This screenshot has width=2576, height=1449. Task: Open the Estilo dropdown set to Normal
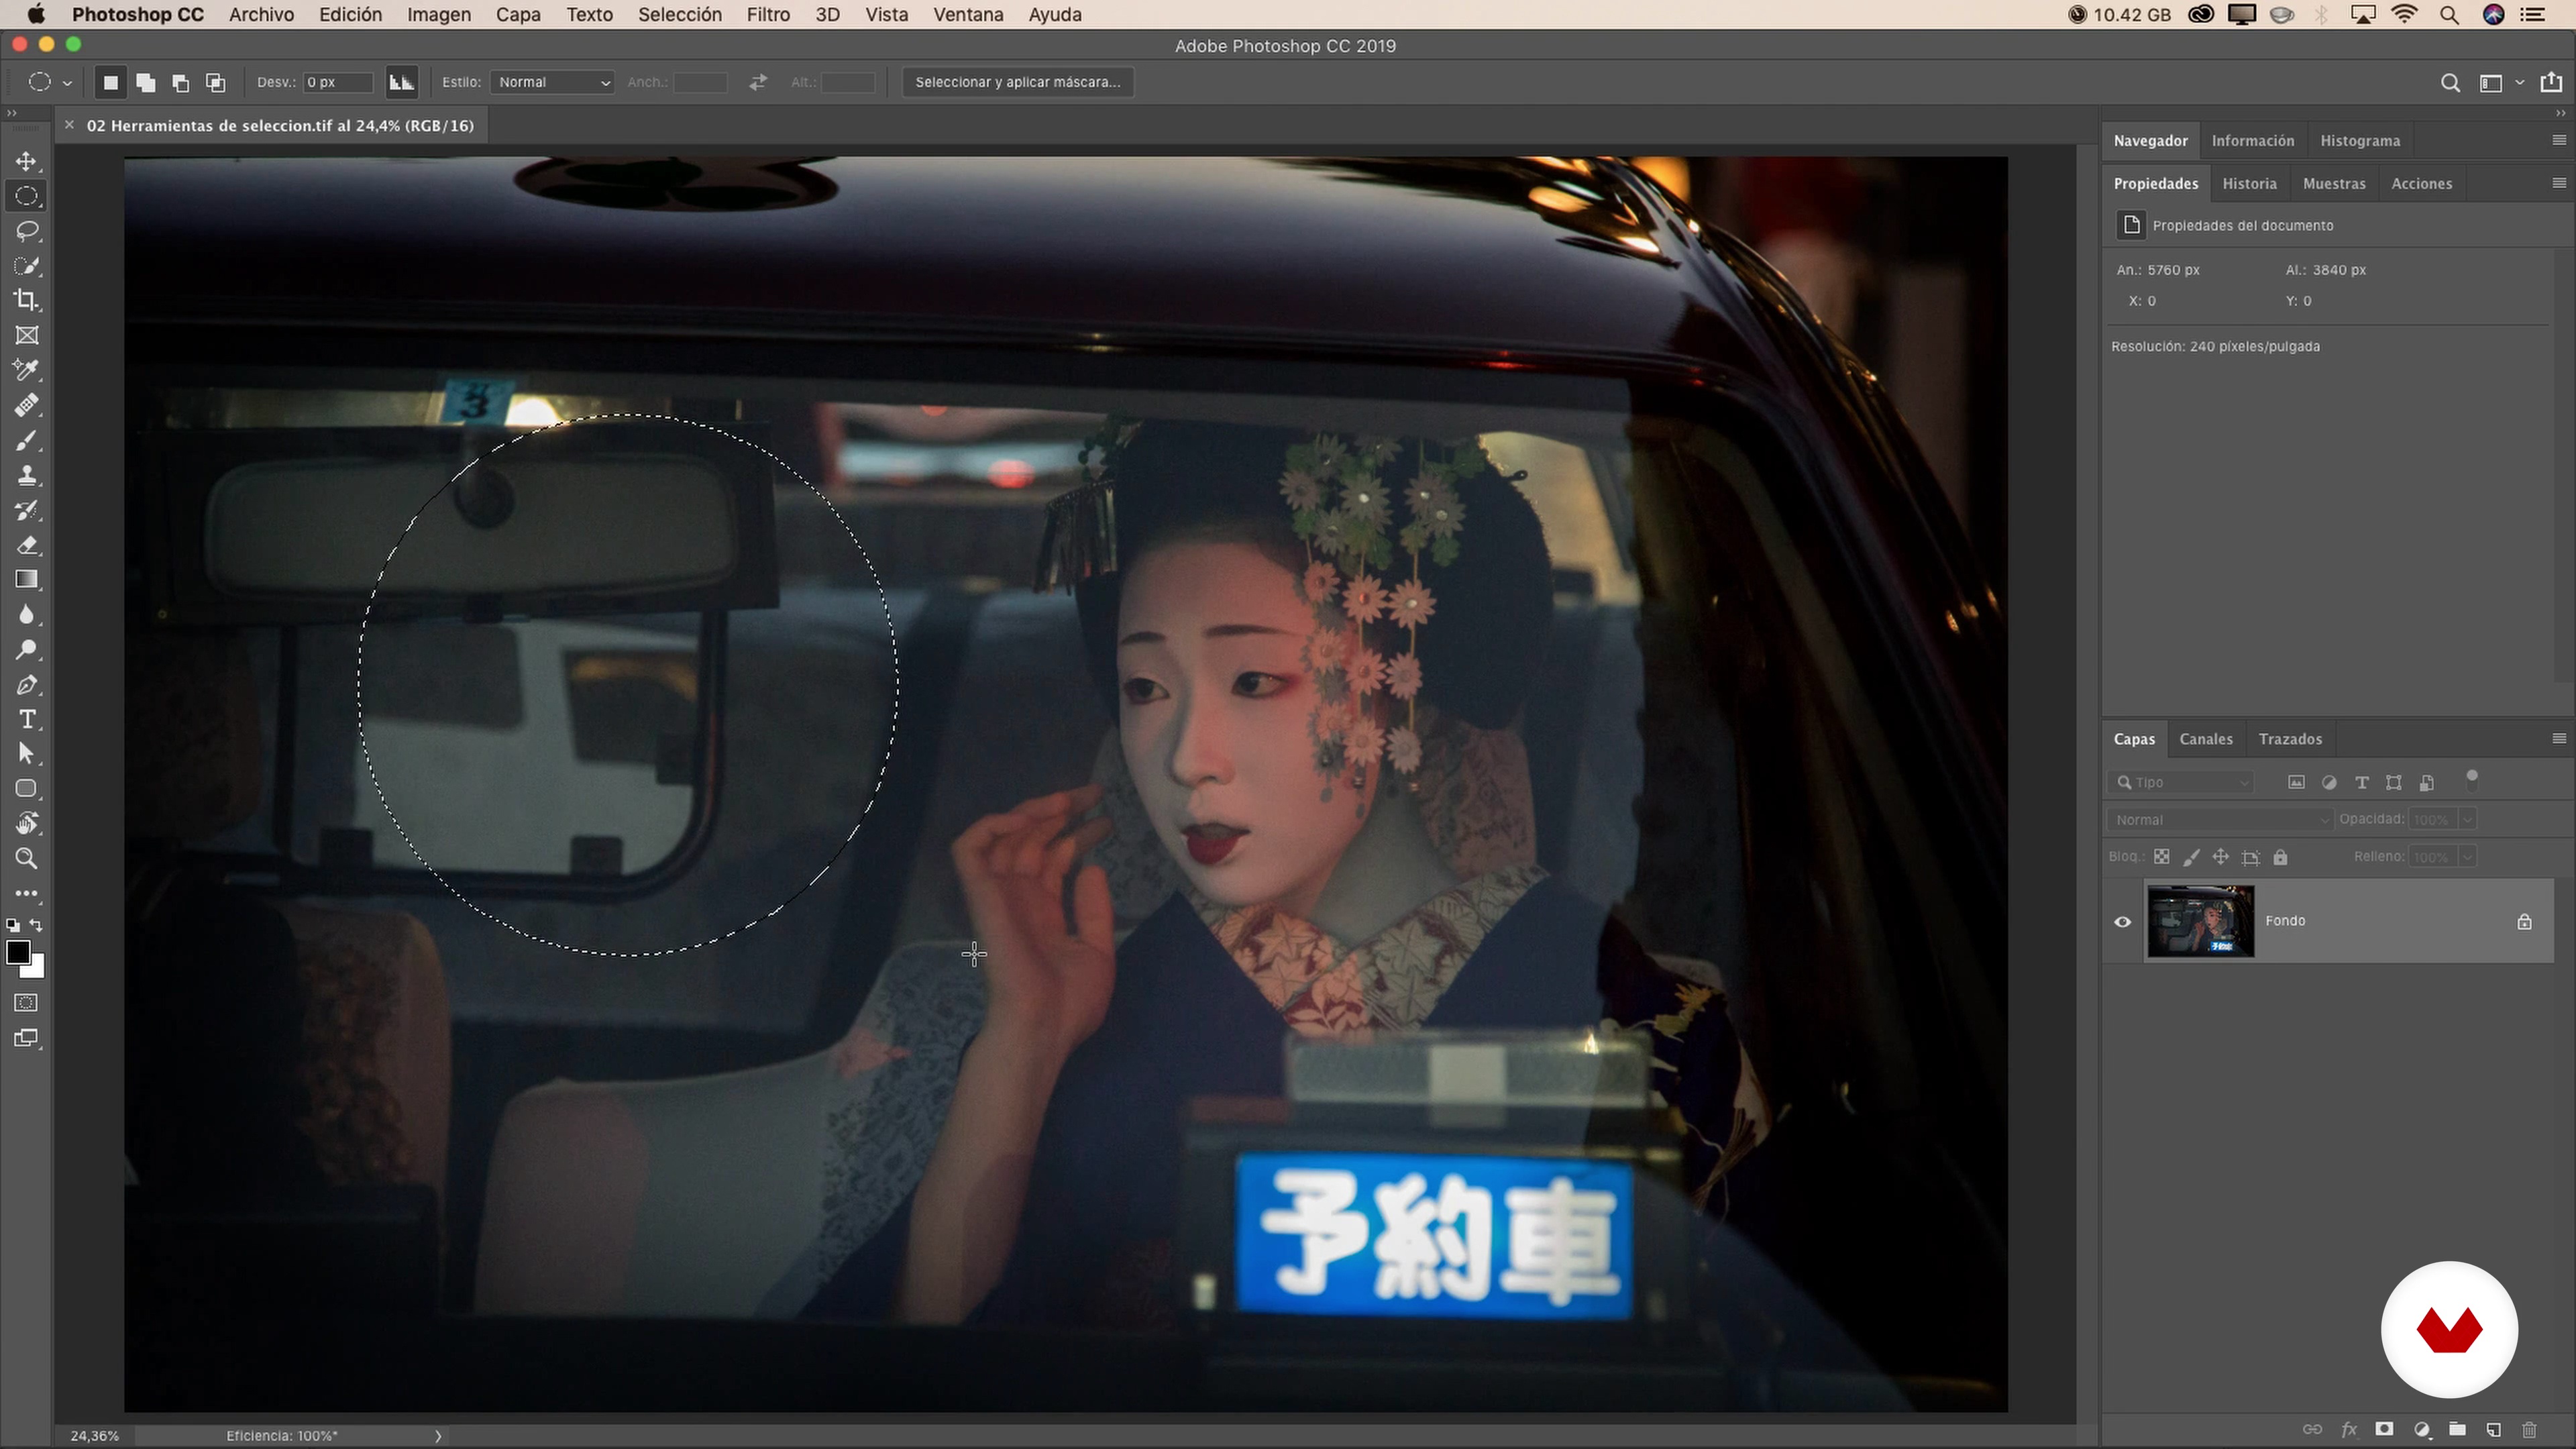coord(553,82)
